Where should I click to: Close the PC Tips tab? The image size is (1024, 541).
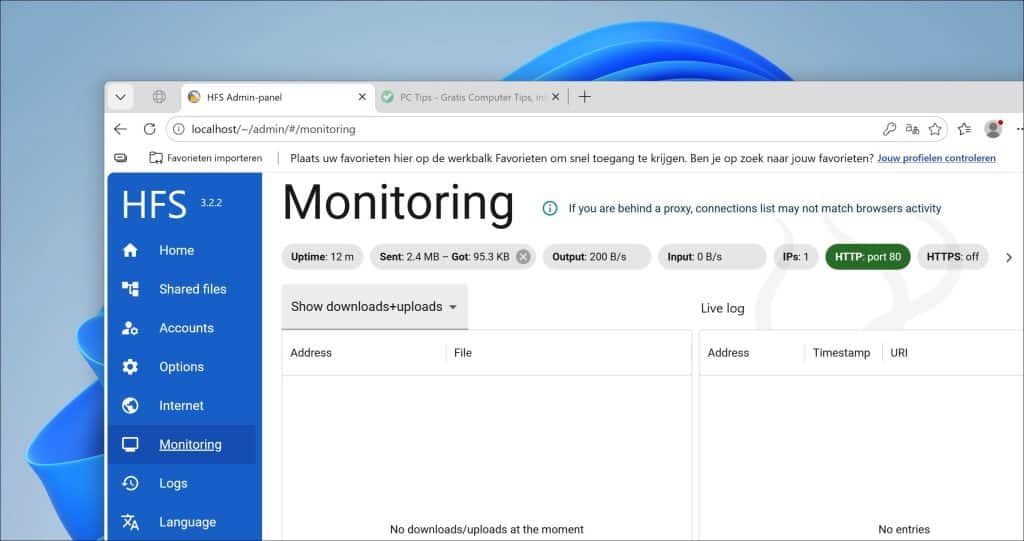pyautogui.click(x=555, y=97)
